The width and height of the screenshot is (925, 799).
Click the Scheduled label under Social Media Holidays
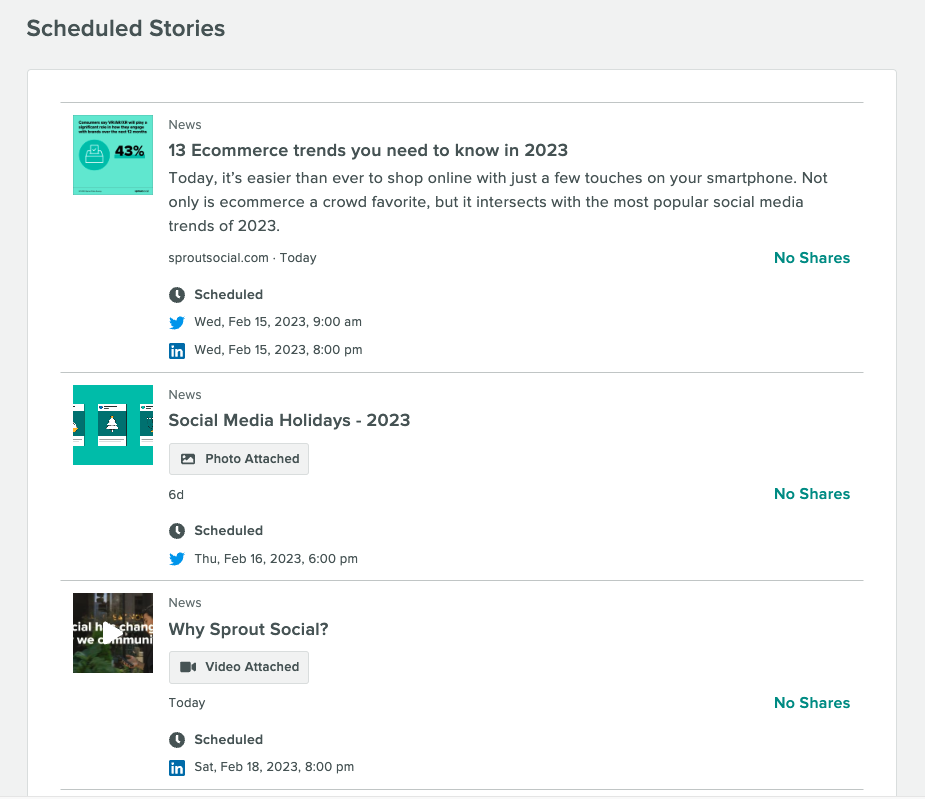pos(229,531)
